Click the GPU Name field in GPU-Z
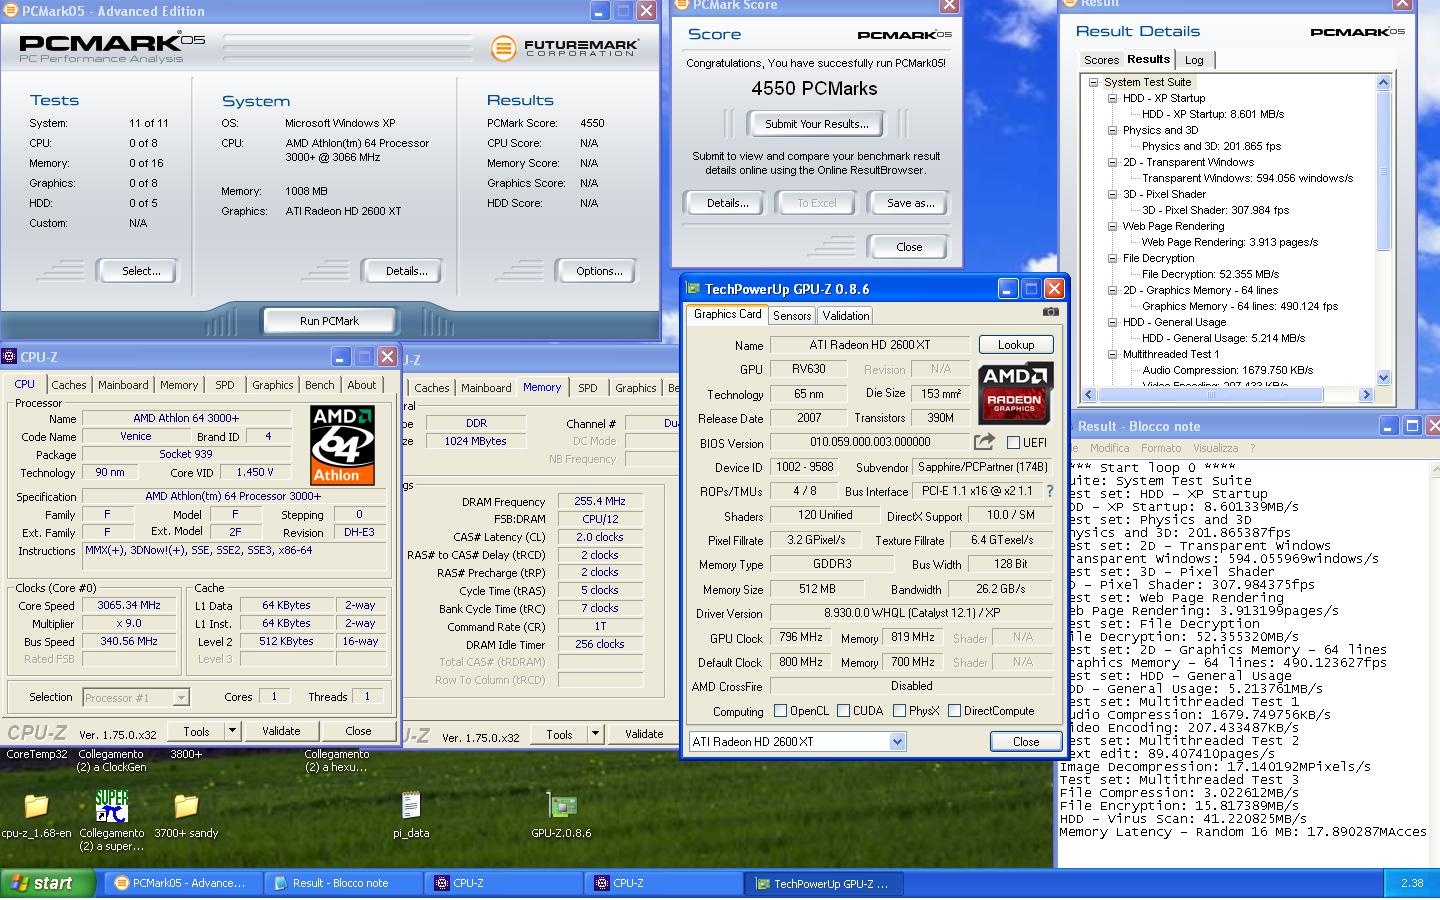1440x900 pixels. [x=869, y=345]
